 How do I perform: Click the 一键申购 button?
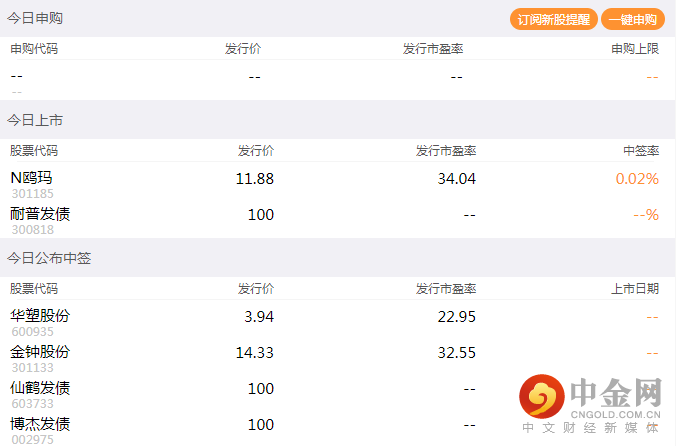pyautogui.click(x=632, y=19)
